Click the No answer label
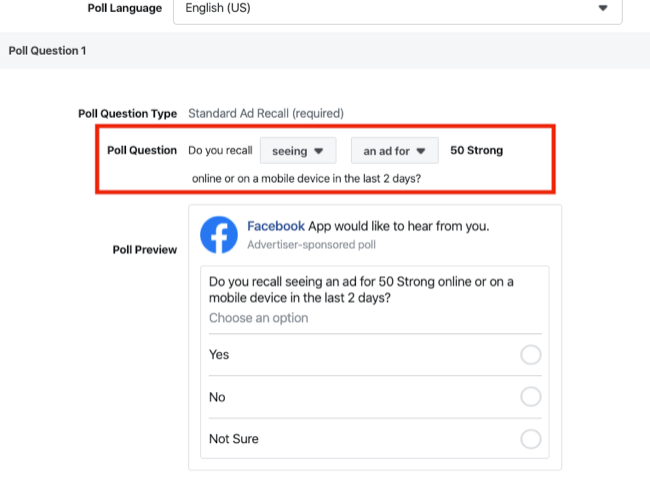 217,397
